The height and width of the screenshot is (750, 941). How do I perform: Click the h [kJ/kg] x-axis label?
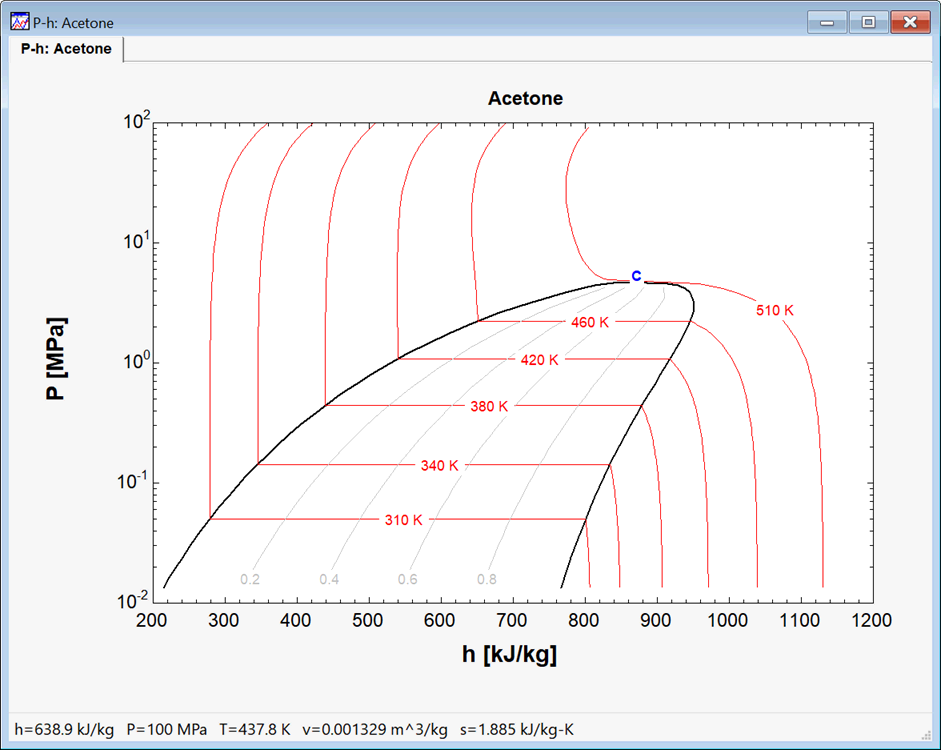[510, 655]
